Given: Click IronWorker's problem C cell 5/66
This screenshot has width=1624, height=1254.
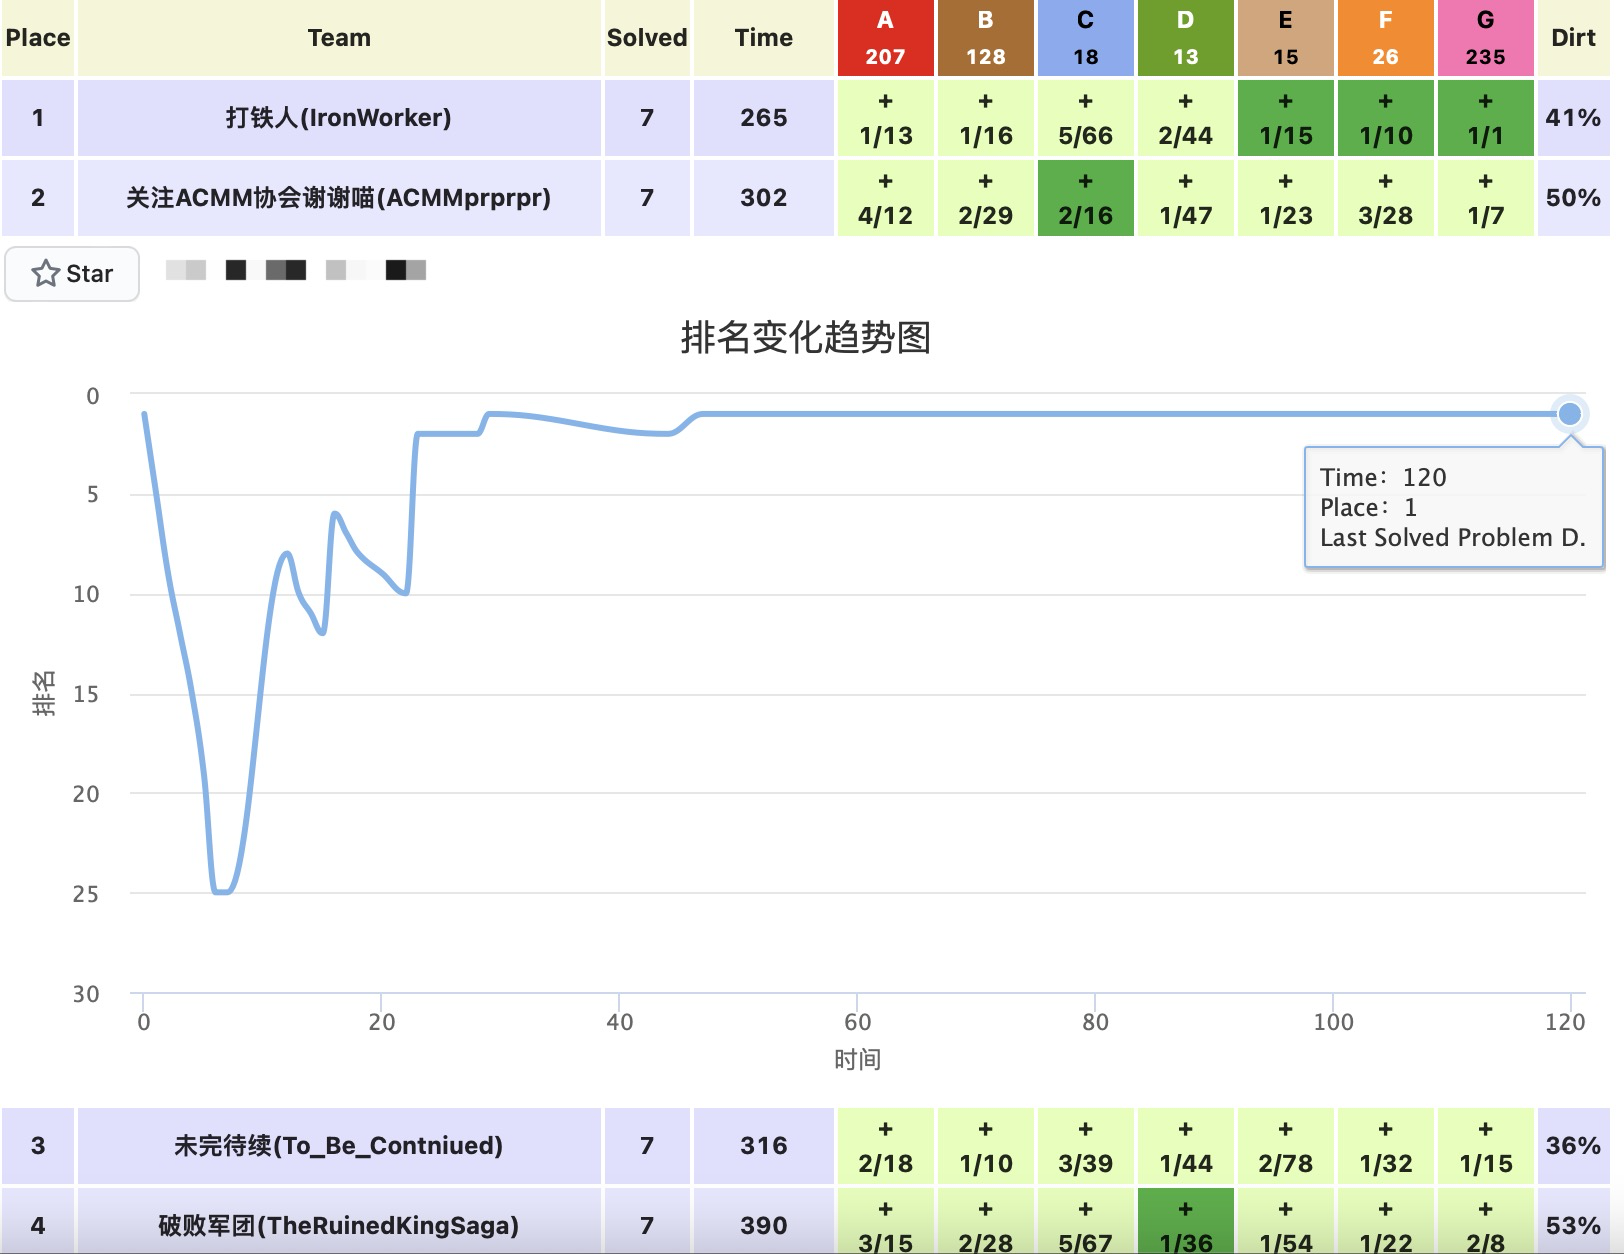Looking at the screenshot, I should pos(1085,118).
